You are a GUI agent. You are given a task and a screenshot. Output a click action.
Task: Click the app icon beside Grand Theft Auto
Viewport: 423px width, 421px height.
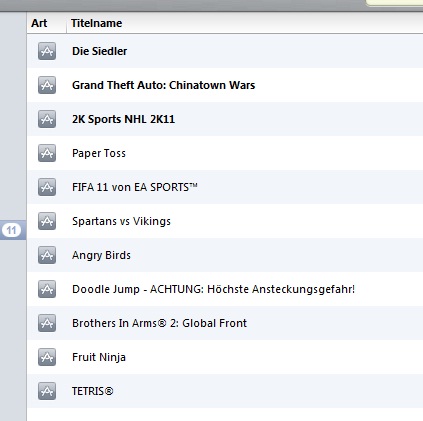click(47, 85)
